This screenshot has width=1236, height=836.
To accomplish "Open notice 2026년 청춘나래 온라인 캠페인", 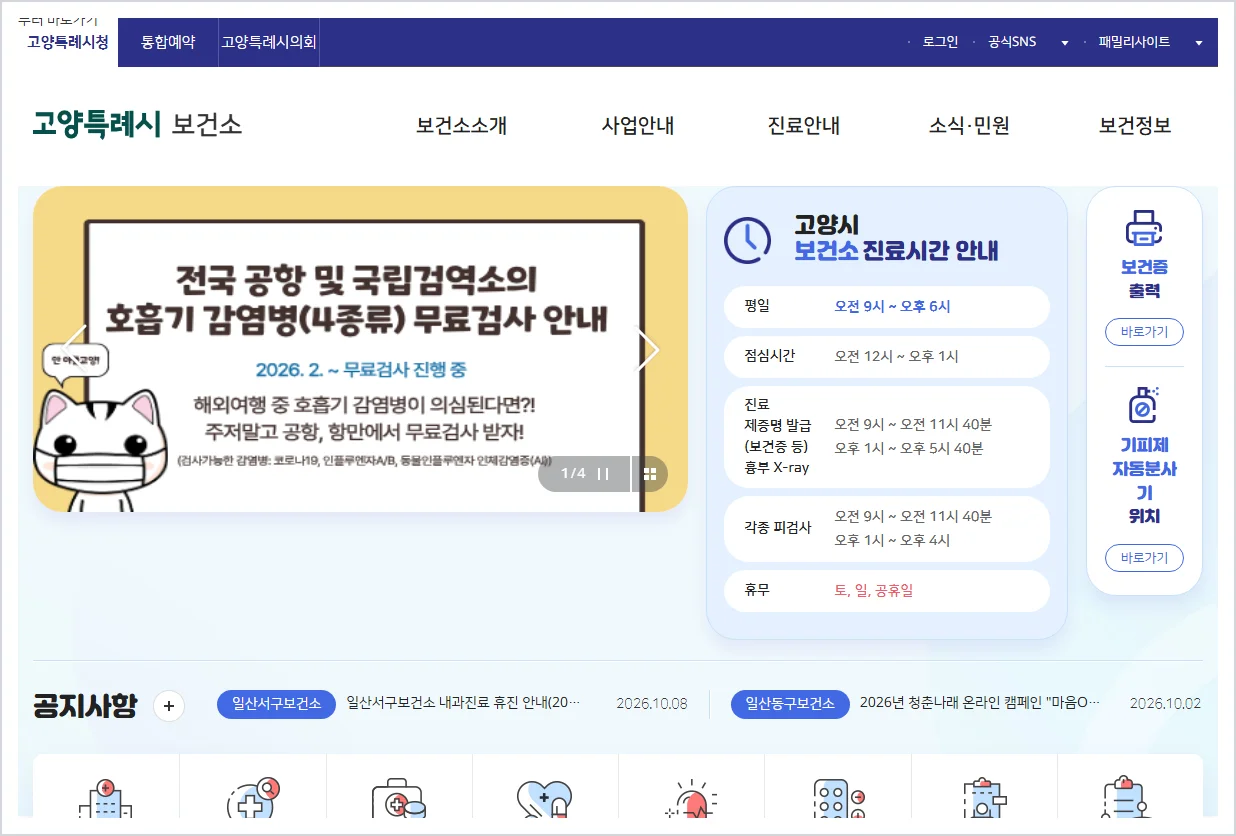I will point(980,704).
